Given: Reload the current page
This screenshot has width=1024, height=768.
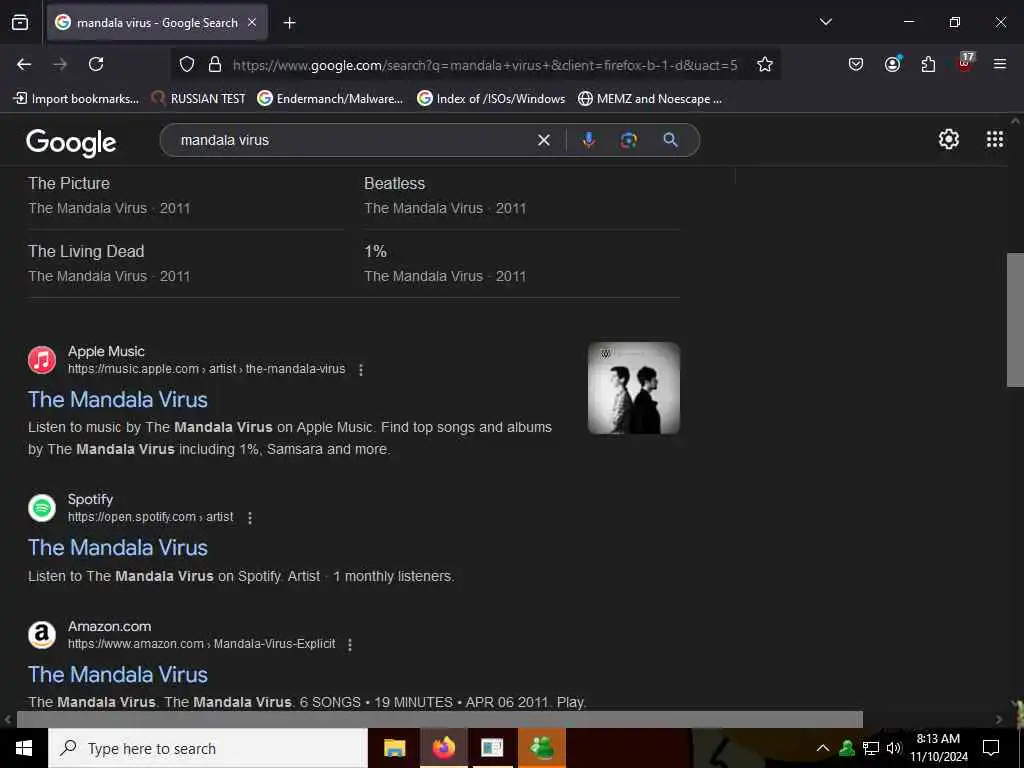Looking at the screenshot, I should click(96, 64).
